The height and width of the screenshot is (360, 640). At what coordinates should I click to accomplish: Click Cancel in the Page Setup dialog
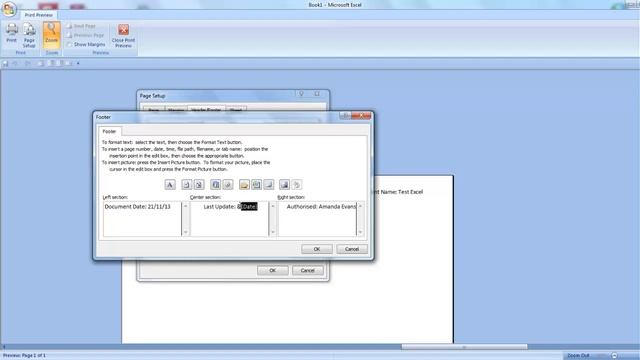pyautogui.click(x=308, y=270)
